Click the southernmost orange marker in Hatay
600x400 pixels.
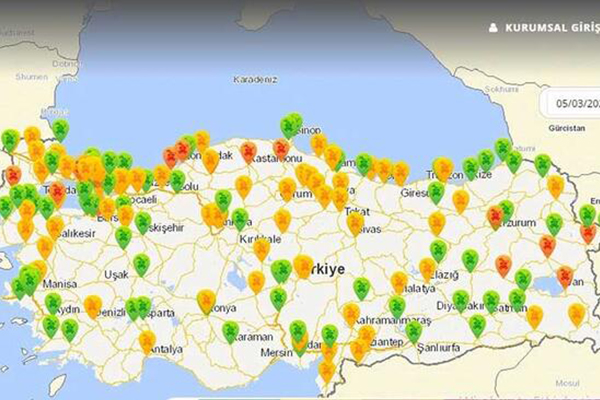(x=326, y=371)
